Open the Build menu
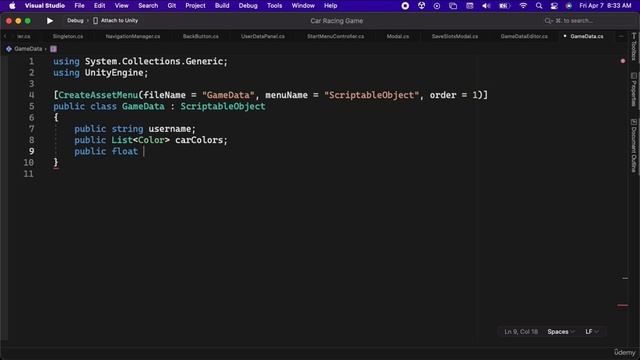The image size is (640, 360). (x=222, y=6)
